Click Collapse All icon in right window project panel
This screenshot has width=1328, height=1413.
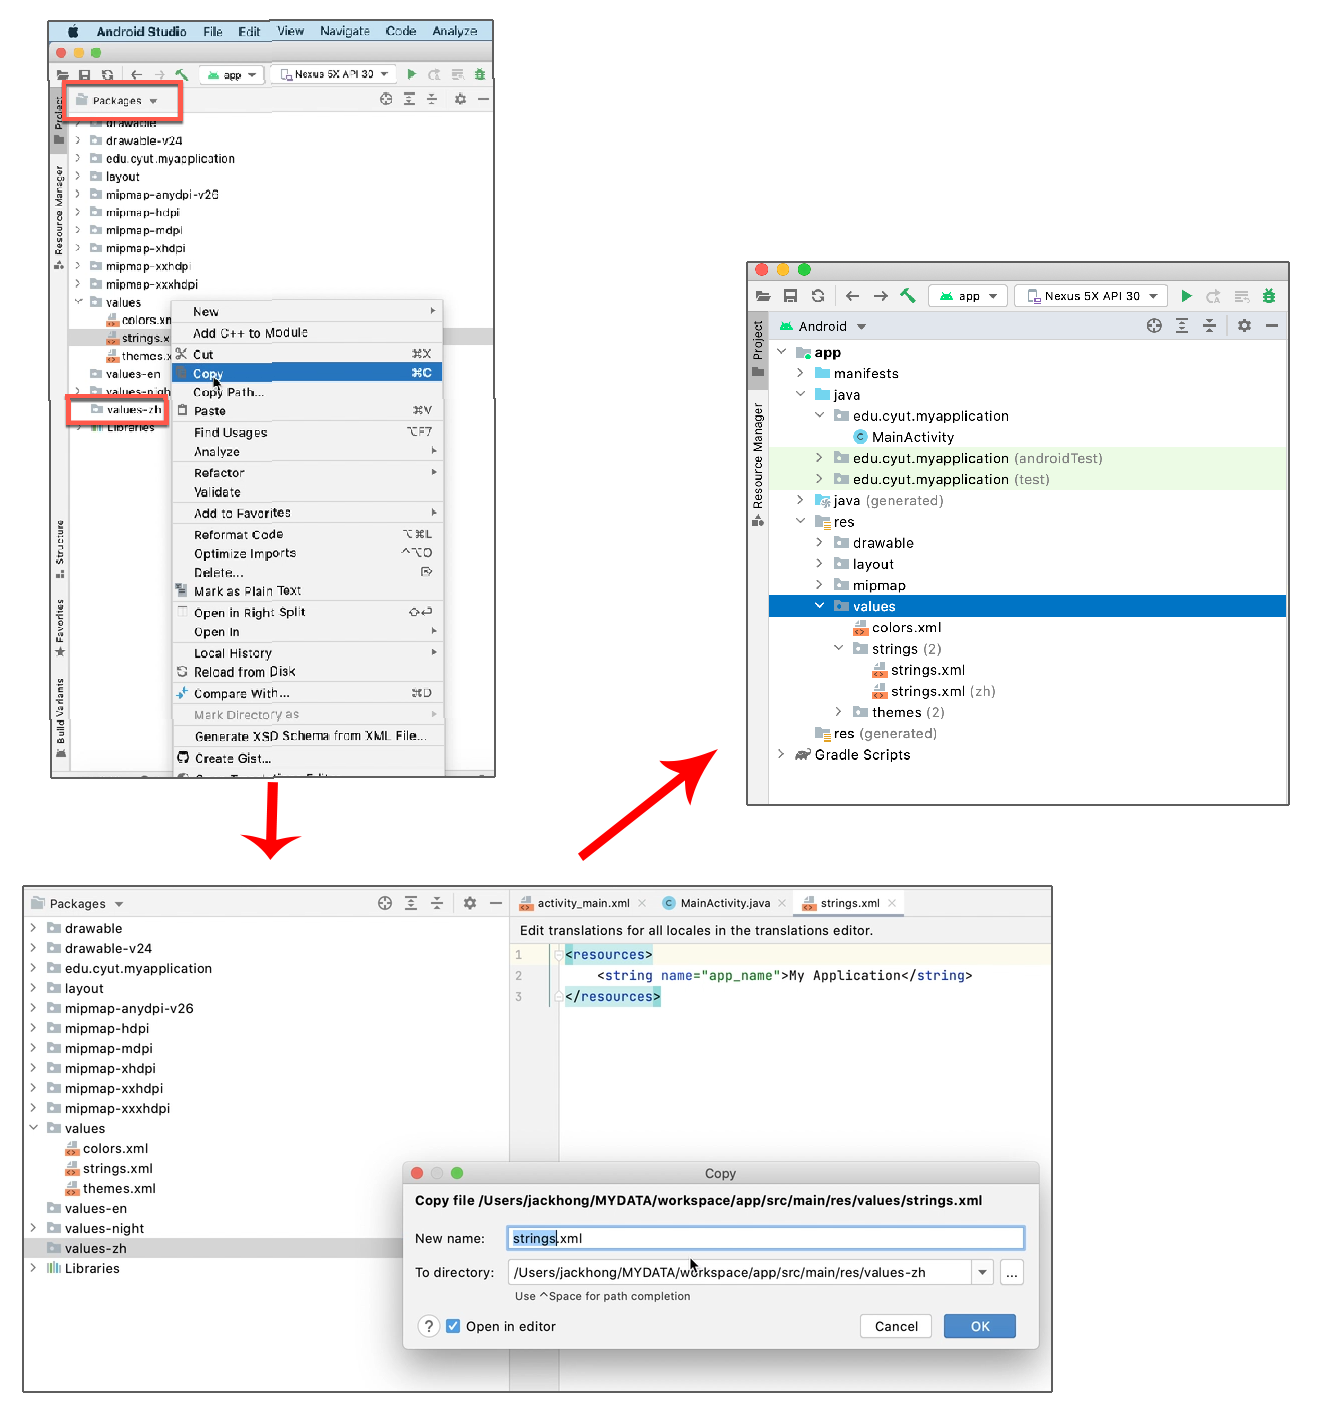[x=1209, y=326]
